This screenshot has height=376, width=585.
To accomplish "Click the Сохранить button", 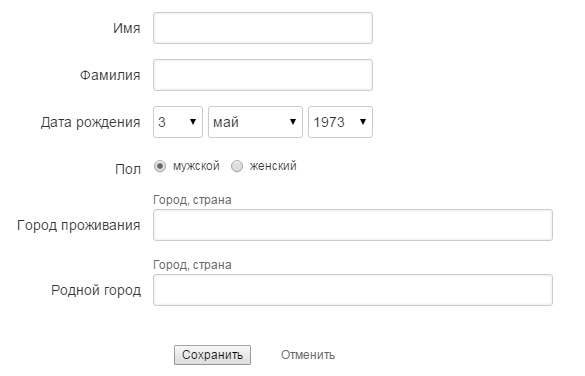I will tap(212, 355).
